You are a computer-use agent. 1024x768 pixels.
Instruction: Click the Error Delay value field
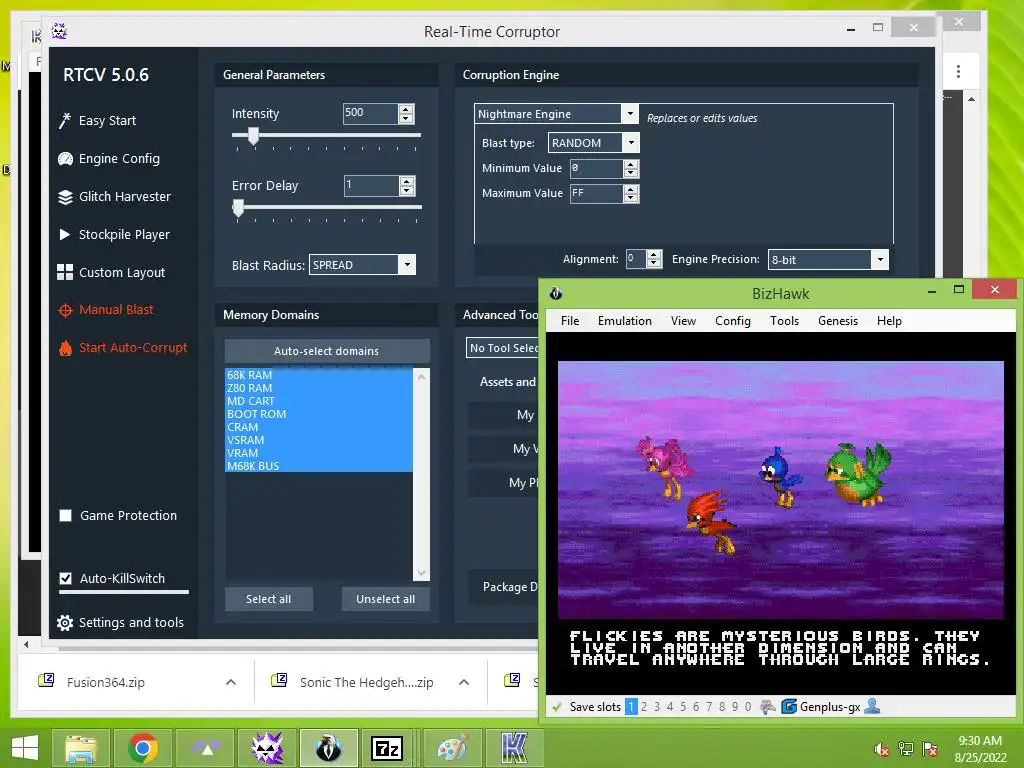pos(370,185)
